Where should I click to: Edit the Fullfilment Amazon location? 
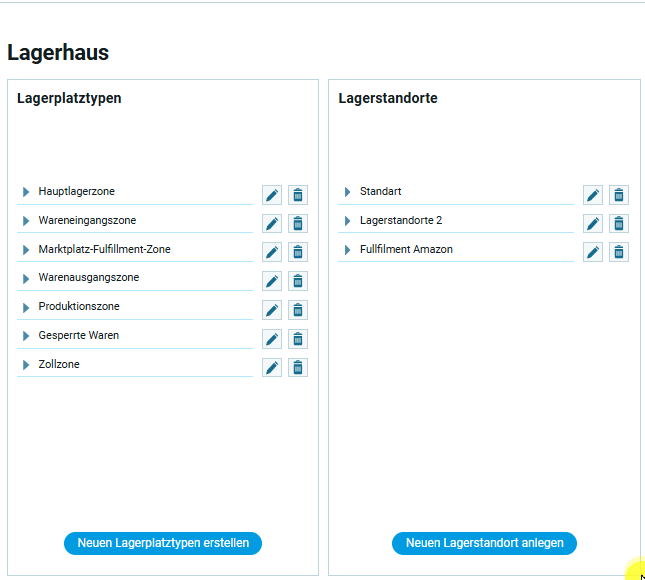593,252
